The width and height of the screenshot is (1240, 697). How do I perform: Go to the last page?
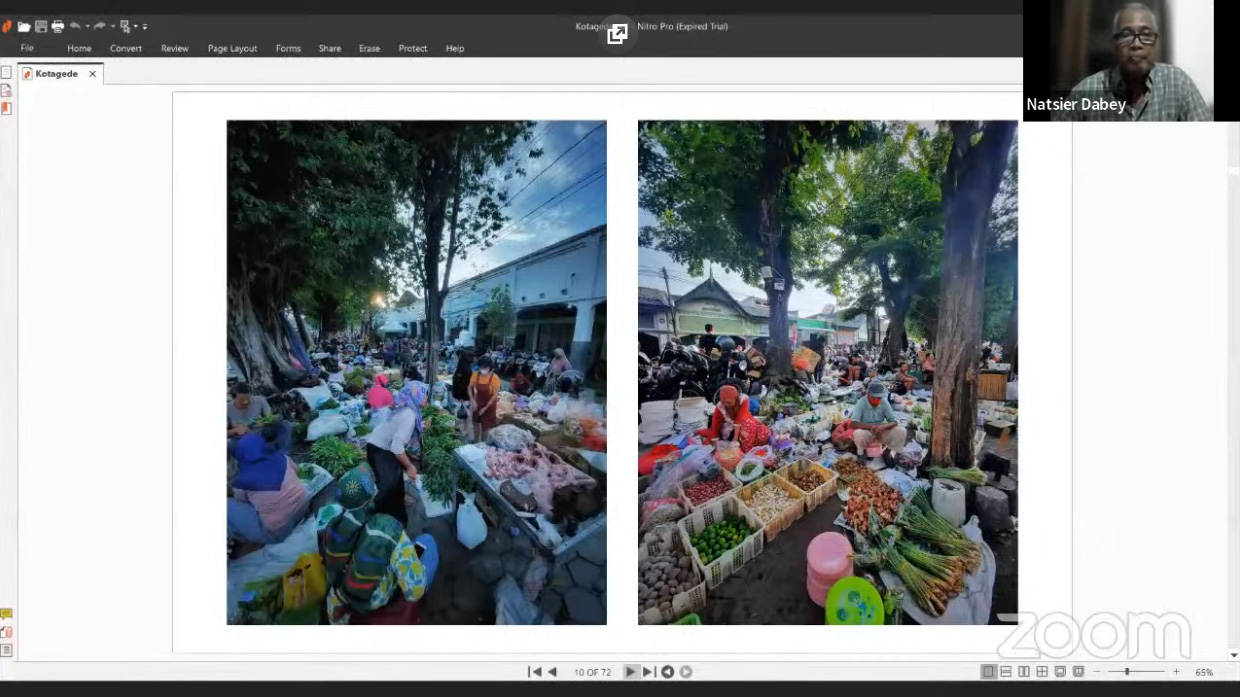click(649, 672)
